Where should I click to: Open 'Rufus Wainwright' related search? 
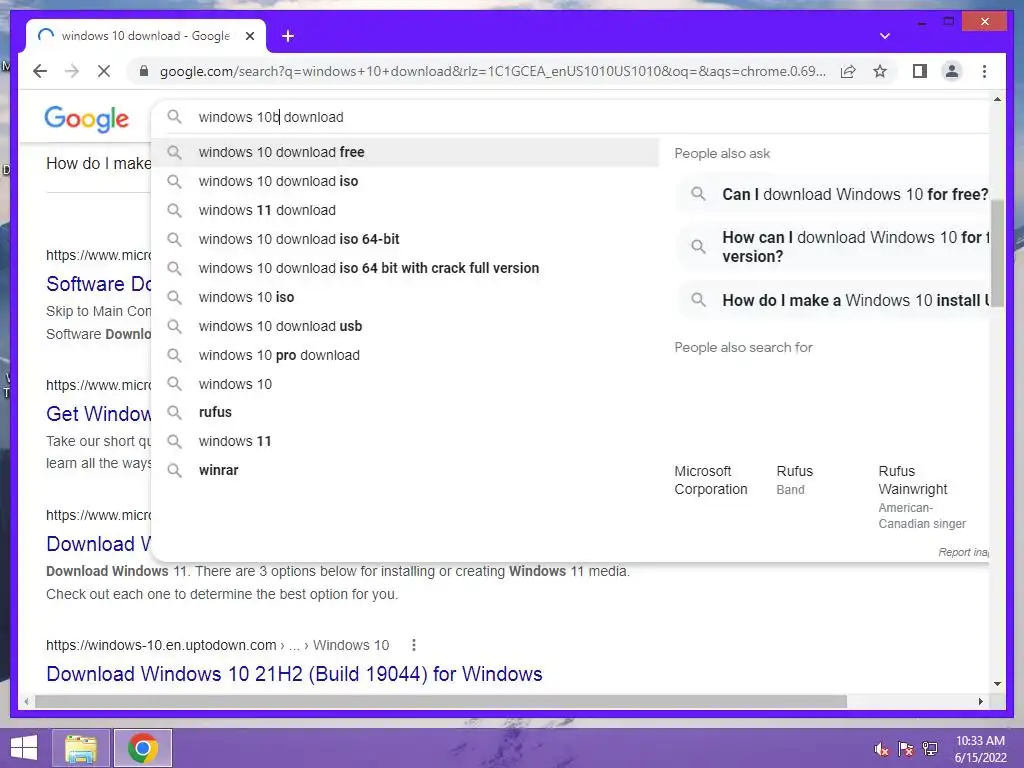click(x=922, y=496)
